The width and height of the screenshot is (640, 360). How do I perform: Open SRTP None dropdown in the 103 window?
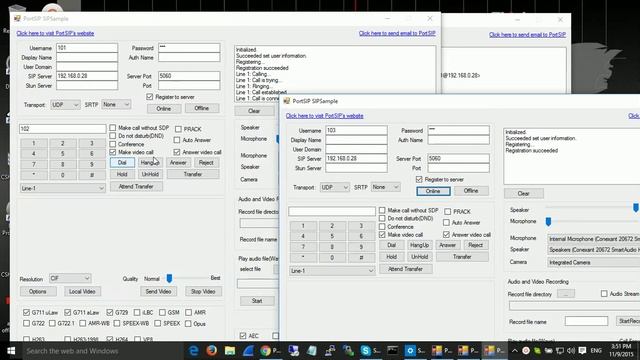click(x=385, y=187)
